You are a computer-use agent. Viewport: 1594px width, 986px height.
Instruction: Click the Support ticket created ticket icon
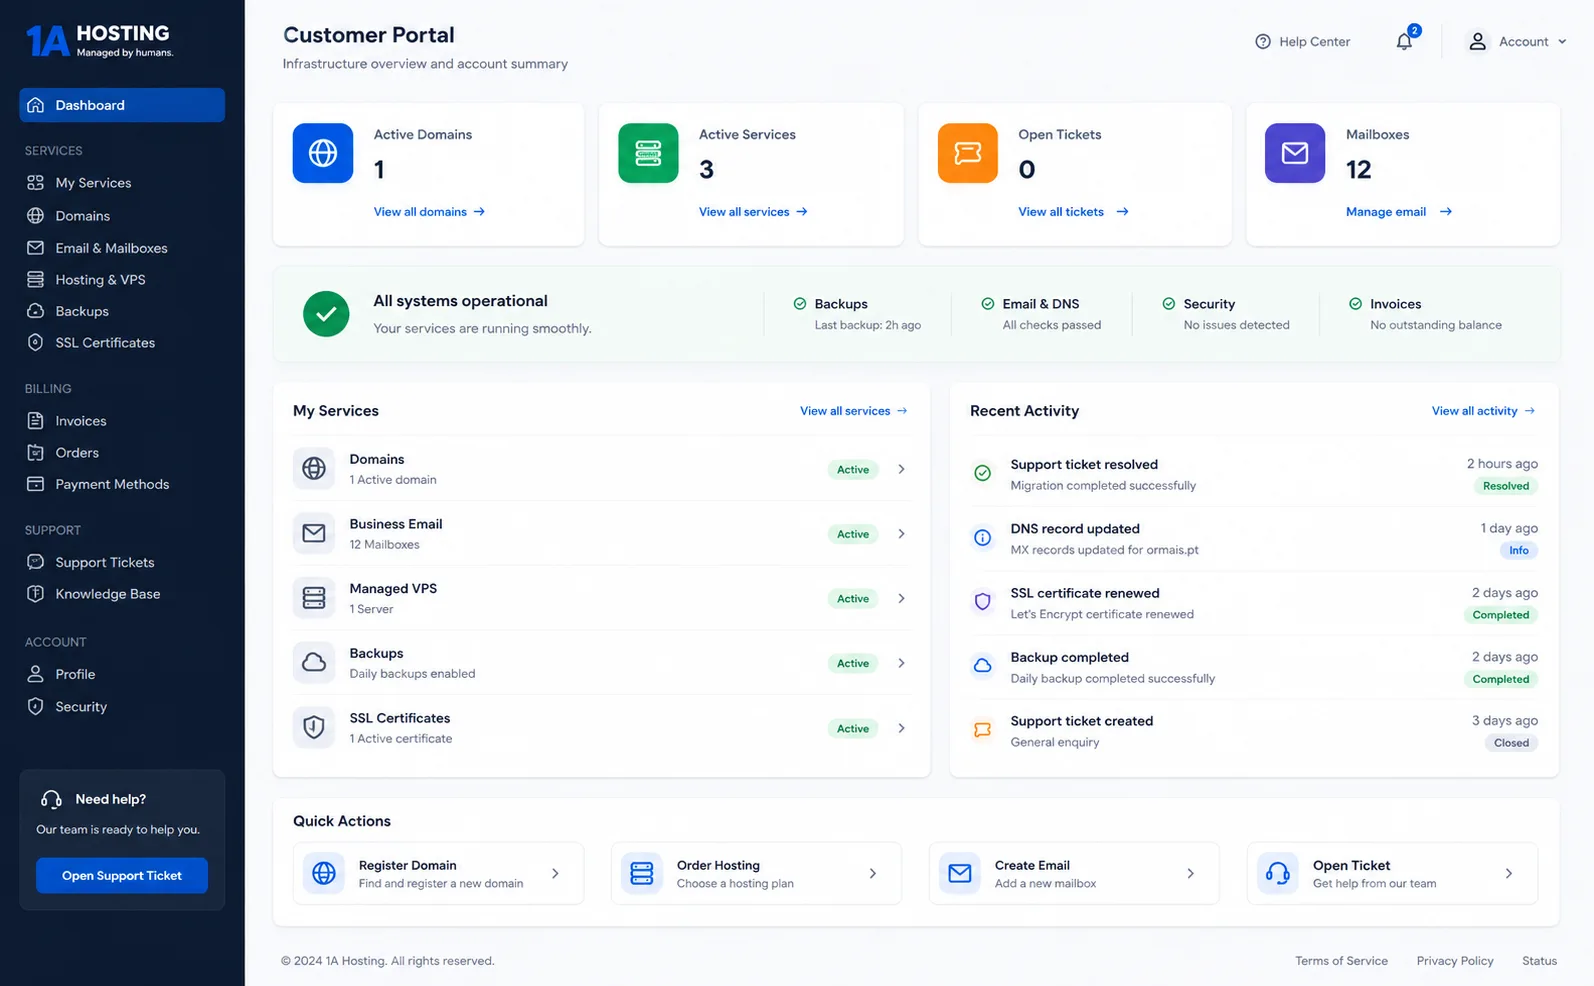983,730
